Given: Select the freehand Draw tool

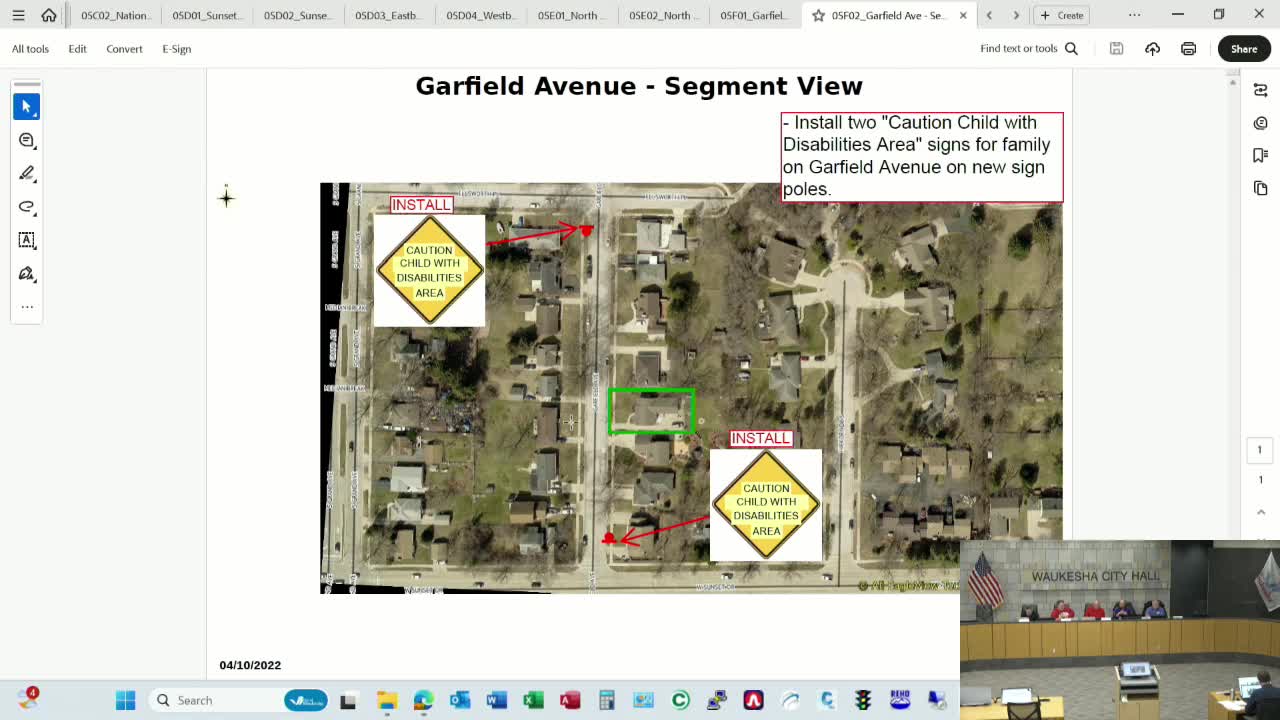Looking at the screenshot, I should (27, 207).
